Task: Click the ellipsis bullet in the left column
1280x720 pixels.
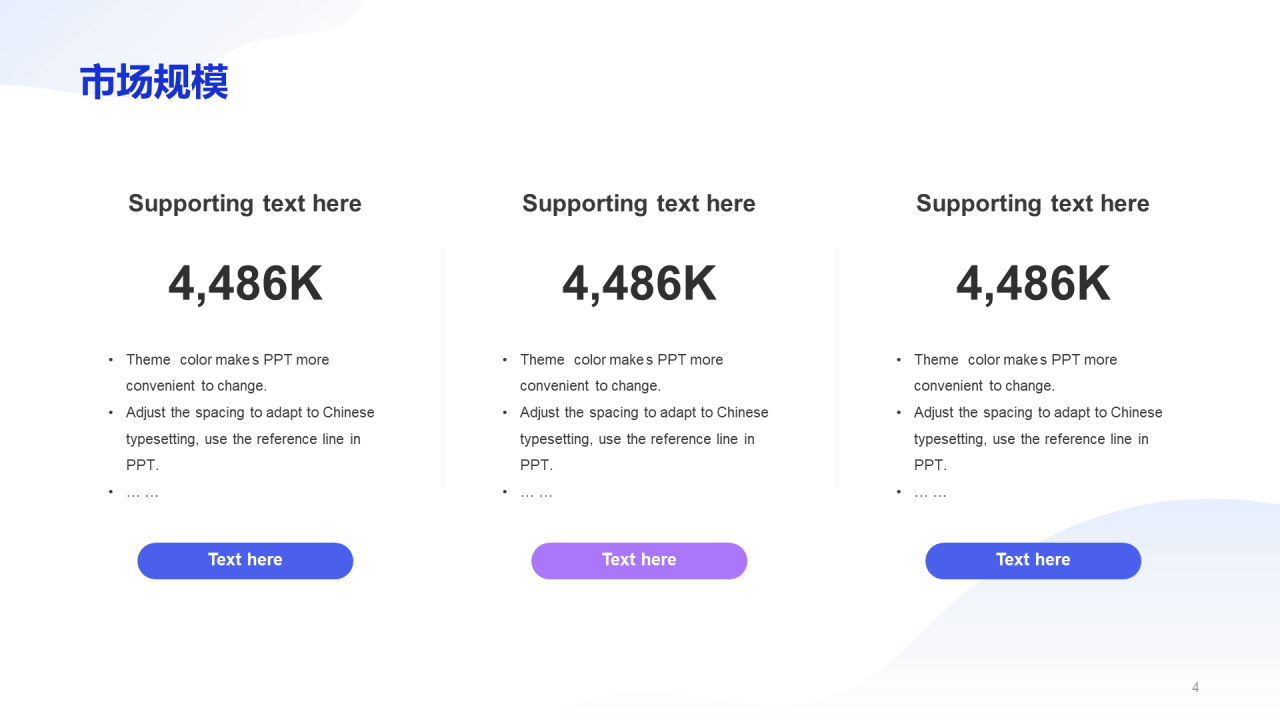Action: [x=142, y=493]
